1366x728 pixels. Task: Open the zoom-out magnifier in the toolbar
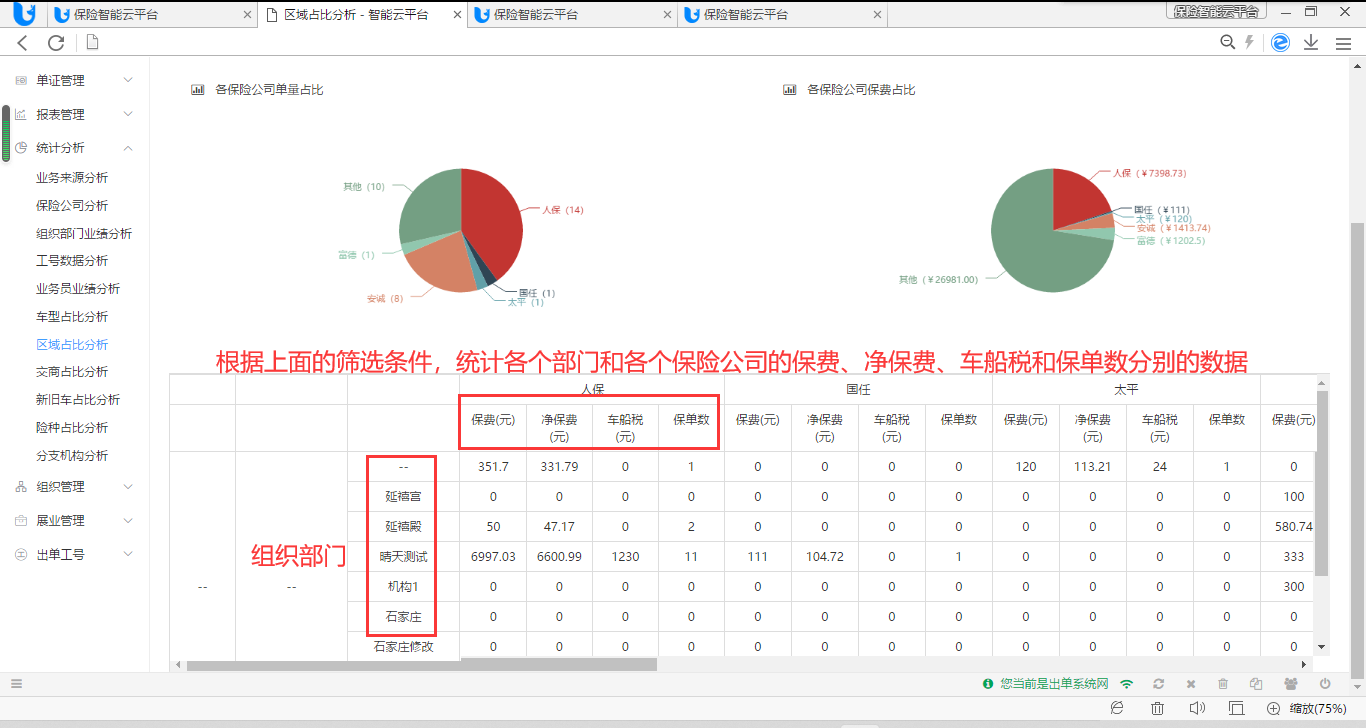1228,42
